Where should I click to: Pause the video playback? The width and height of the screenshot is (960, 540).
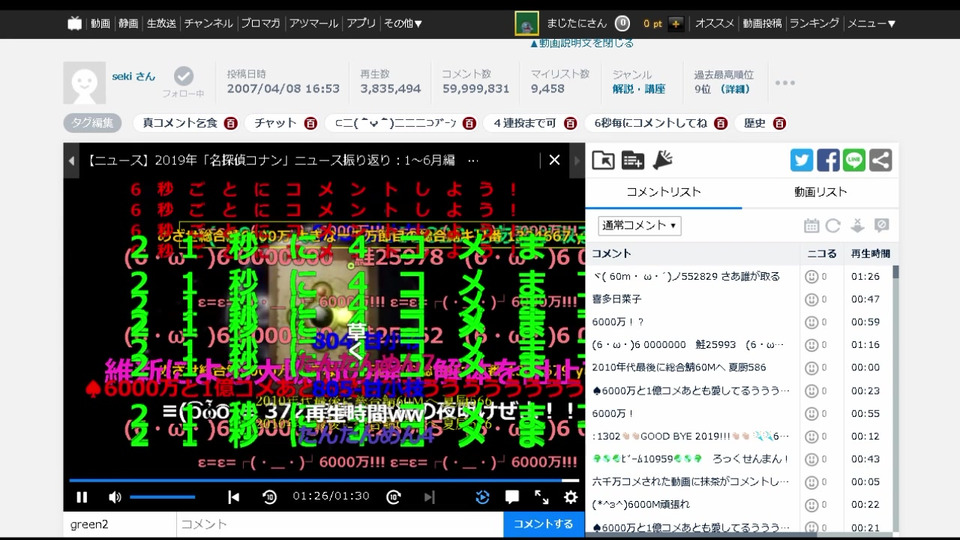[81, 497]
